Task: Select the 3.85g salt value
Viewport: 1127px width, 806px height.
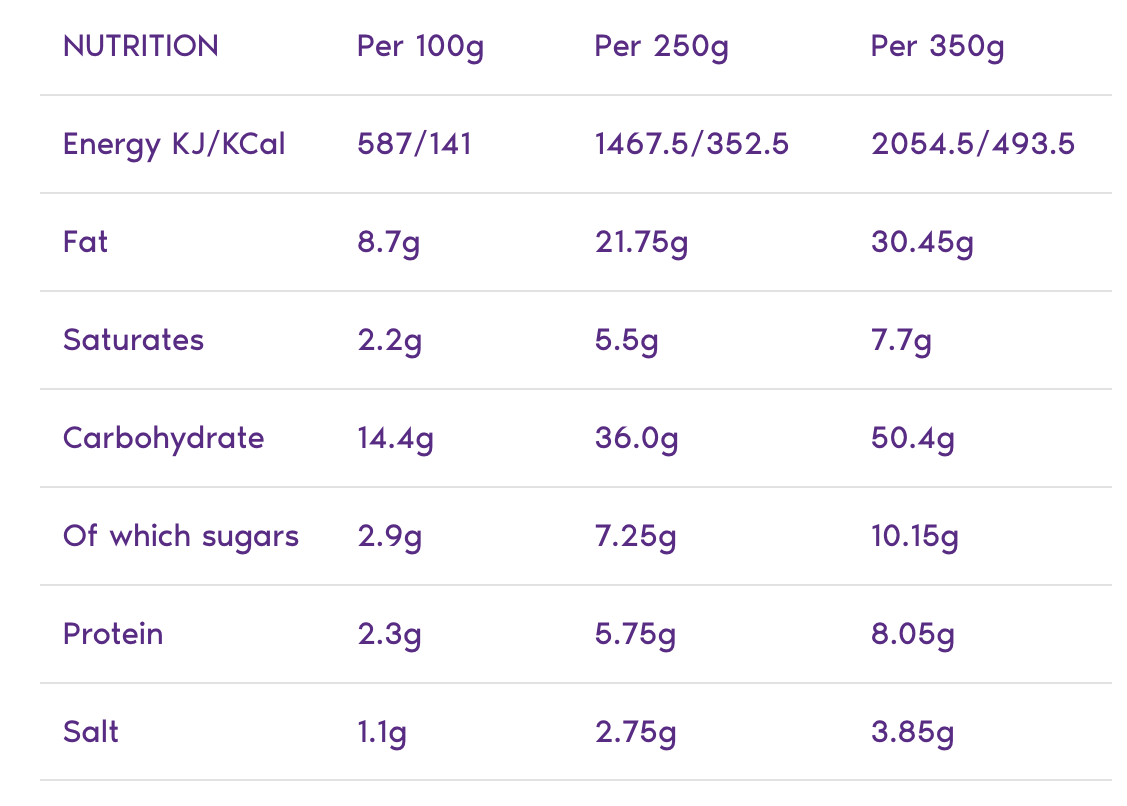Action: [x=912, y=732]
